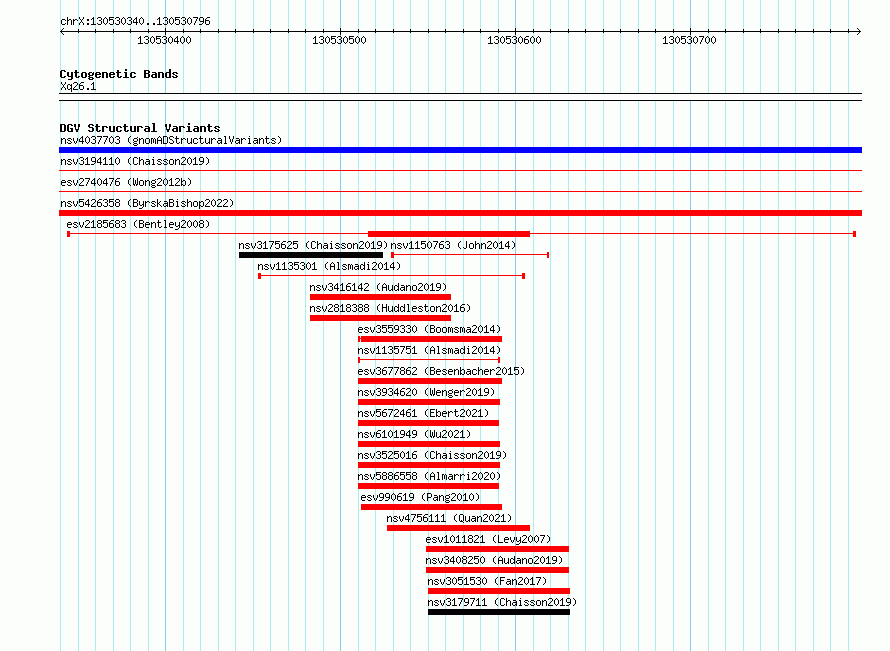Select the thick red nsv5426358 variant bar

[x=460, y=213]
